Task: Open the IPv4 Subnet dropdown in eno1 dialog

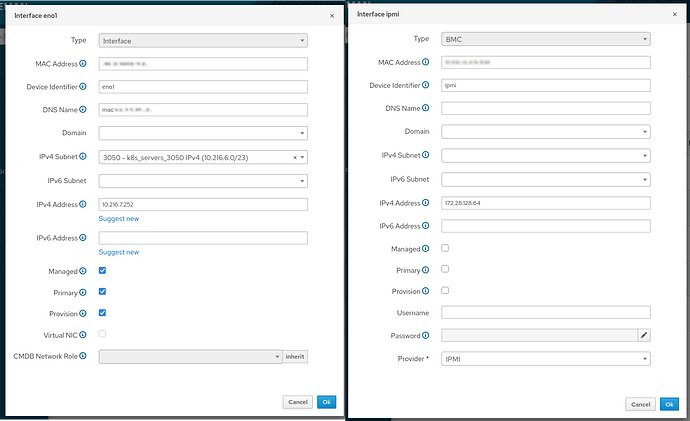Action: (x=203, y=157)
